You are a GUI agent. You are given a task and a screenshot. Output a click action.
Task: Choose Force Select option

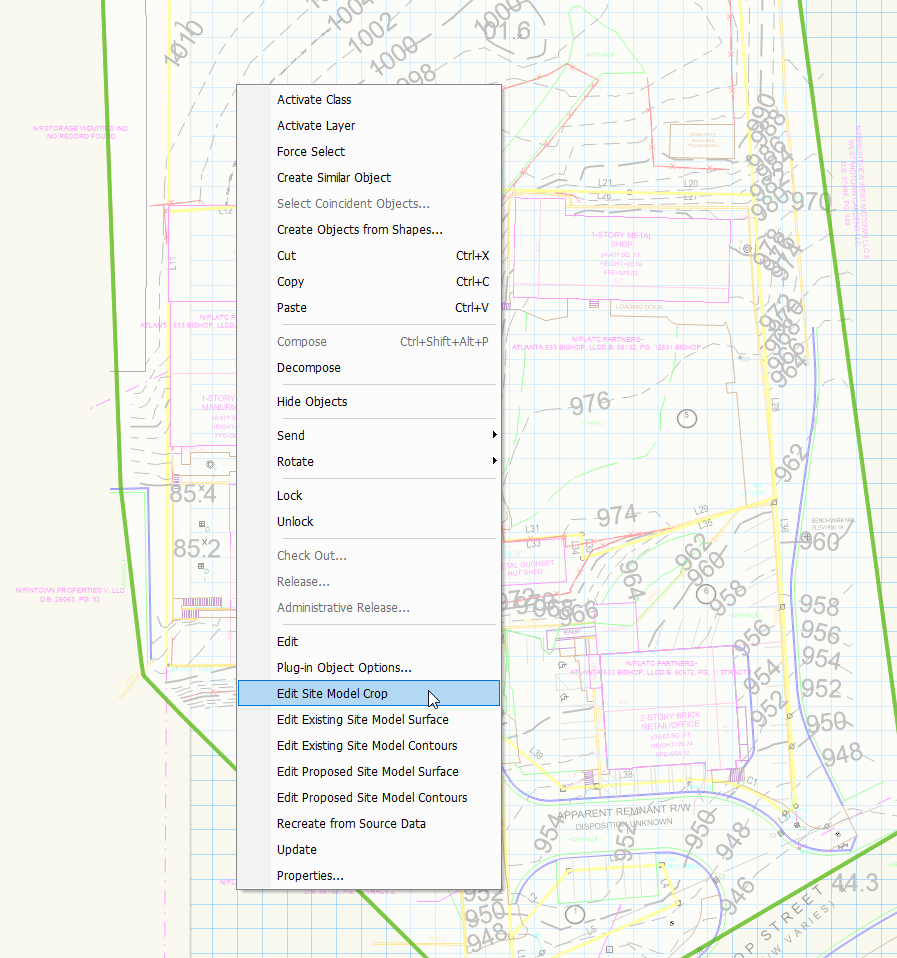coord(311,152)
